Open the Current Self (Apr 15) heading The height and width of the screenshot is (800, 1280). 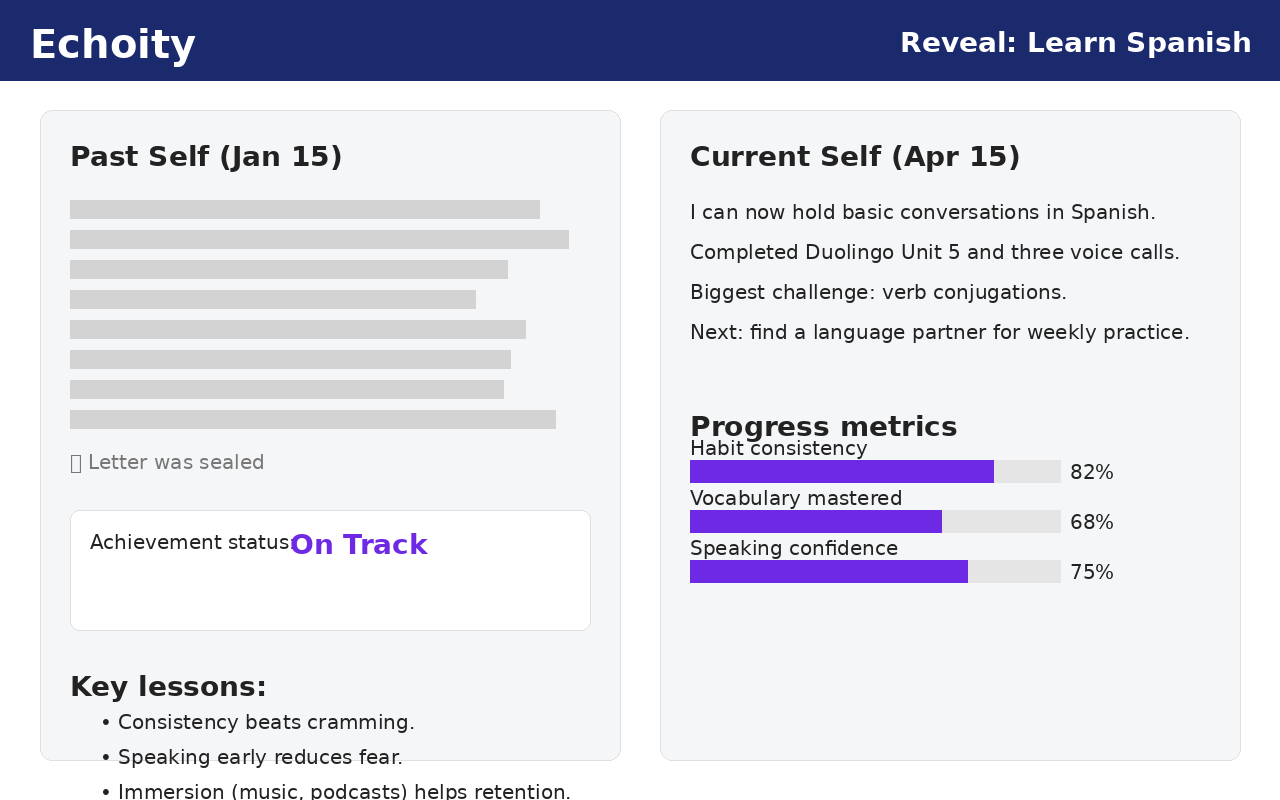click(855, 157)
